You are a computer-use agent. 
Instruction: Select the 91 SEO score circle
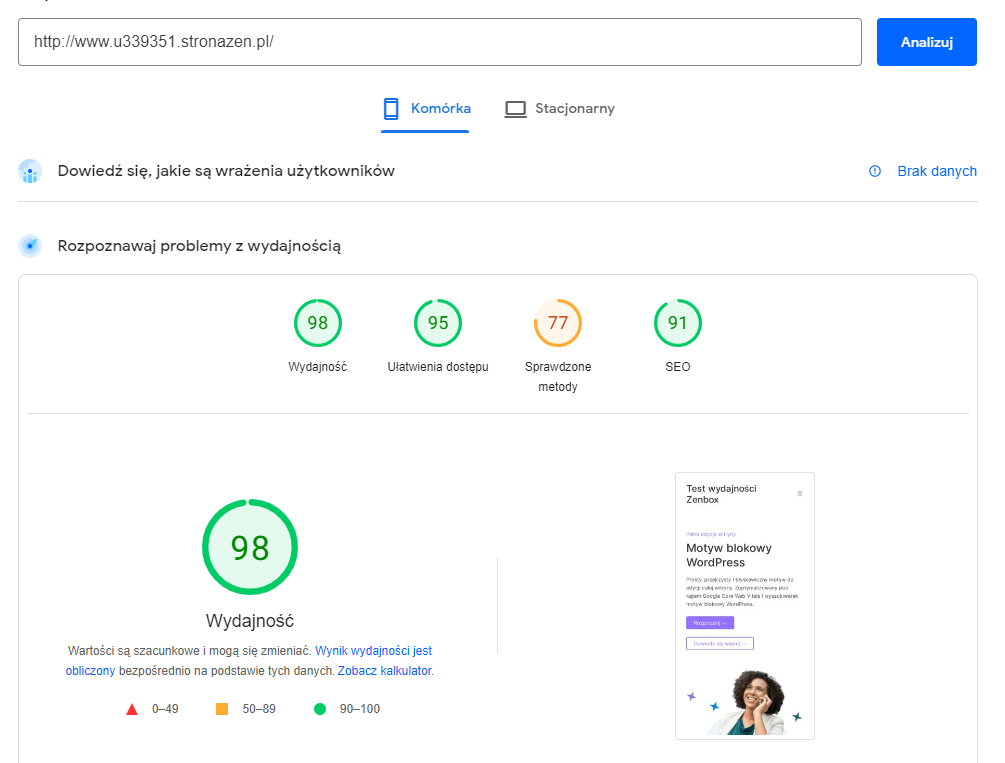[677, 322]
